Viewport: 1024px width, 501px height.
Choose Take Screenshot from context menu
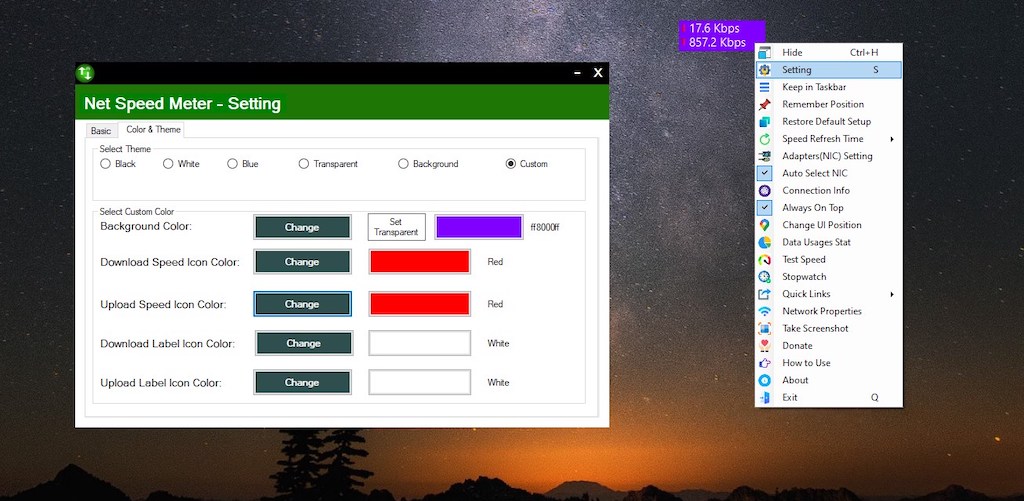click(x=815, y=328)
